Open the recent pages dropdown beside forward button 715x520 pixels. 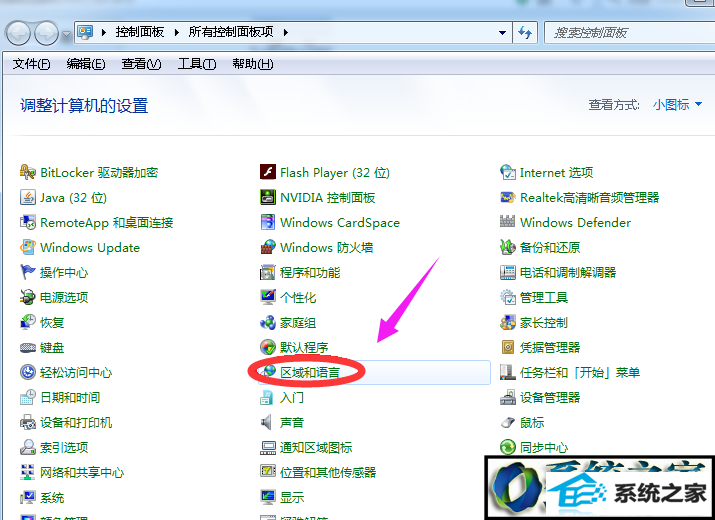click(67, 33)
